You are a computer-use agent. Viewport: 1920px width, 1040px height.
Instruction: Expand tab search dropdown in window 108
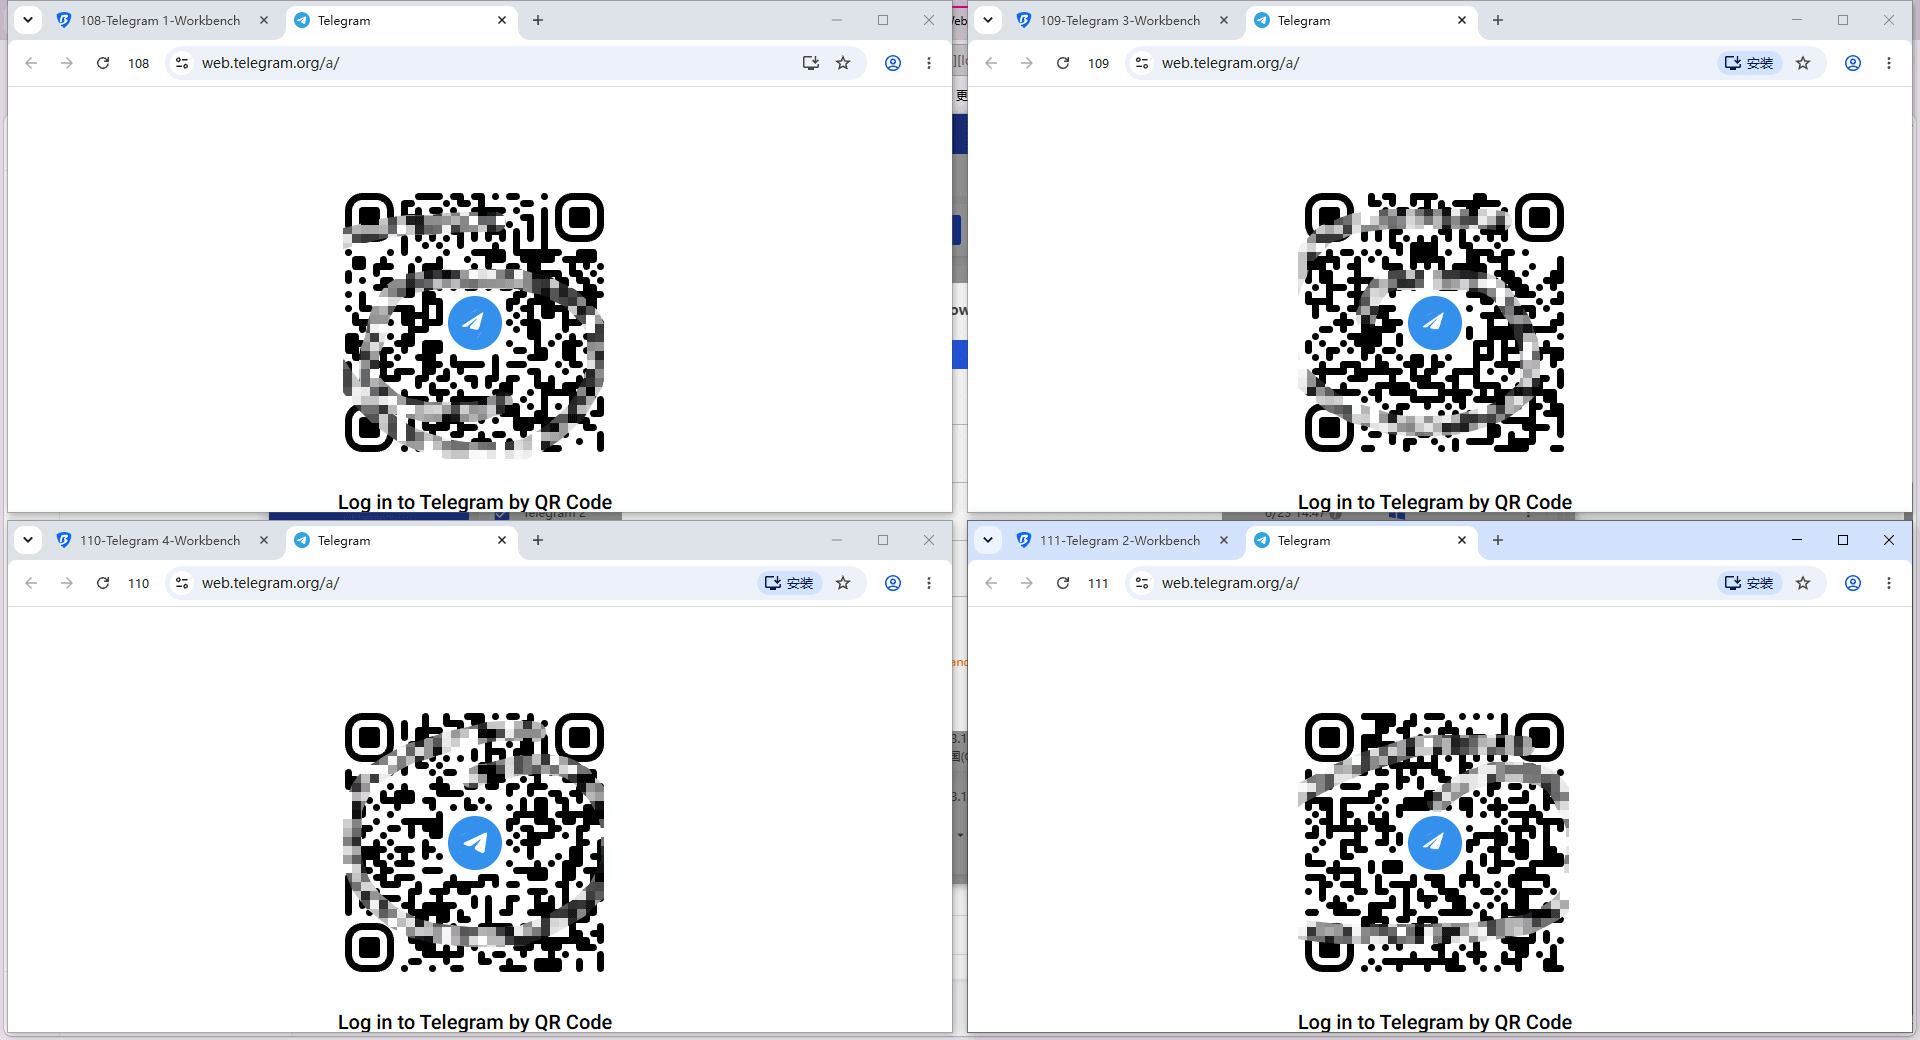[28, 20]
